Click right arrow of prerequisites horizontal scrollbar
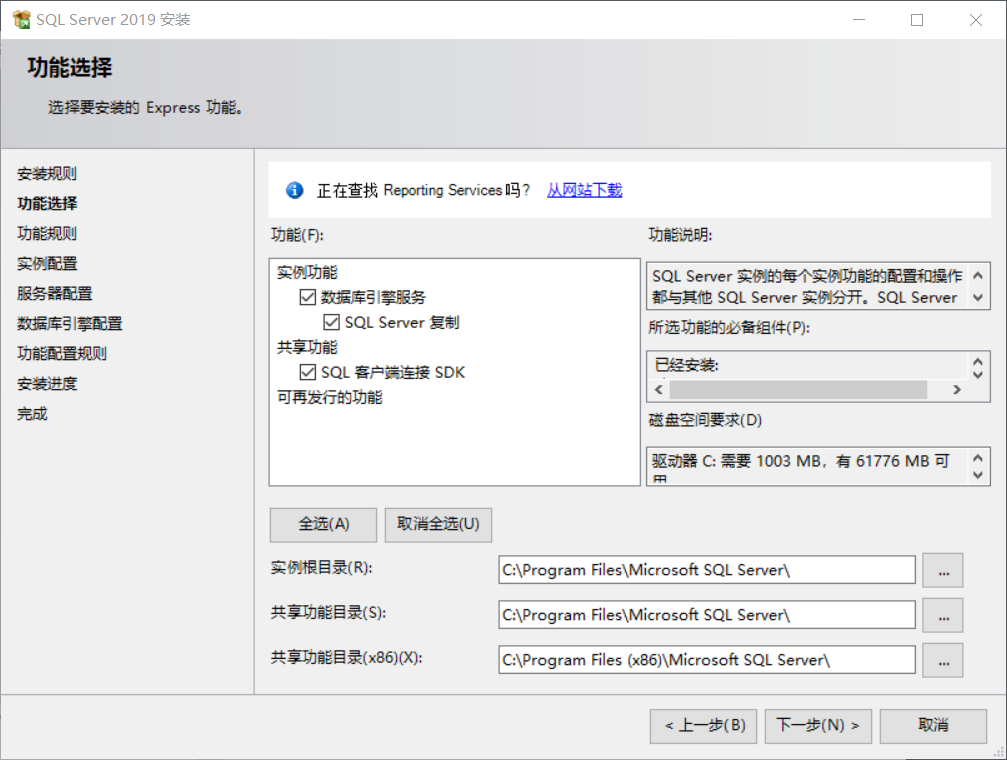This screenshot has height=760, width=1007. tap(957, 389)
